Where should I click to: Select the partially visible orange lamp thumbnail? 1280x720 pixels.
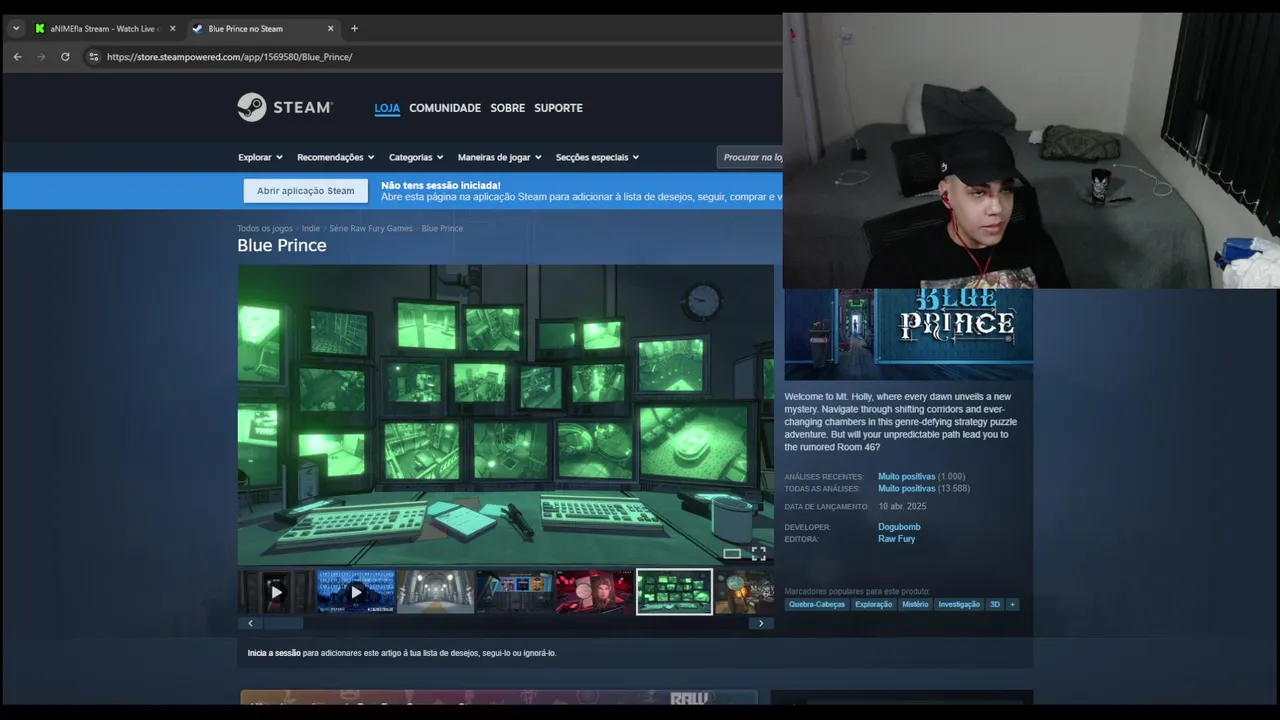pyautogui.click(x=745, y=592)
